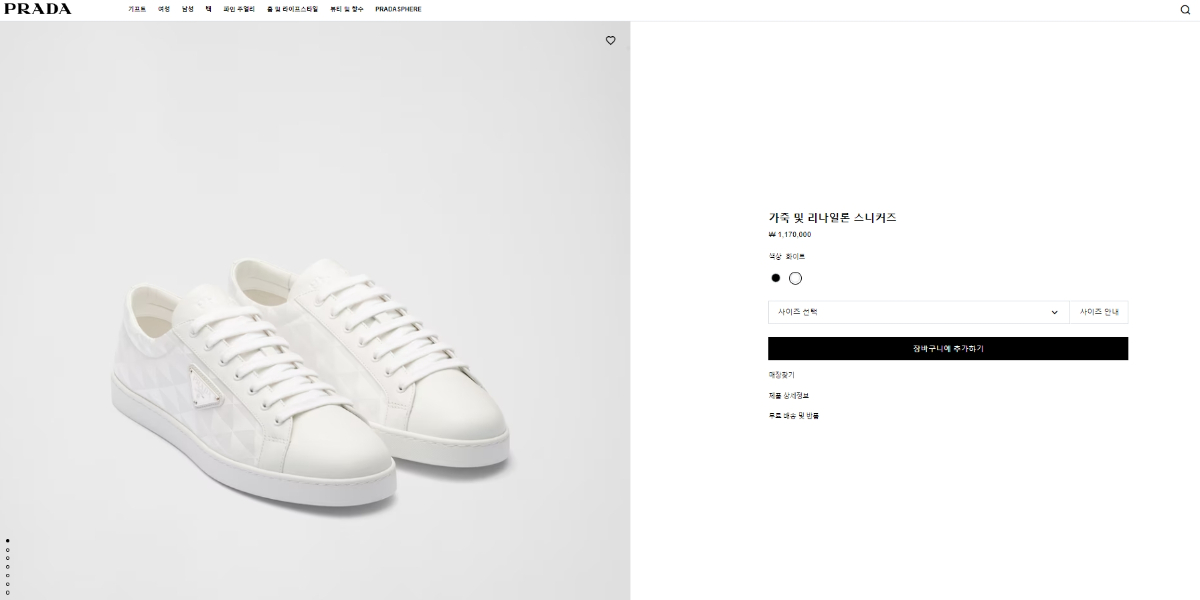Select the first image pagination dot

[8, 540]
